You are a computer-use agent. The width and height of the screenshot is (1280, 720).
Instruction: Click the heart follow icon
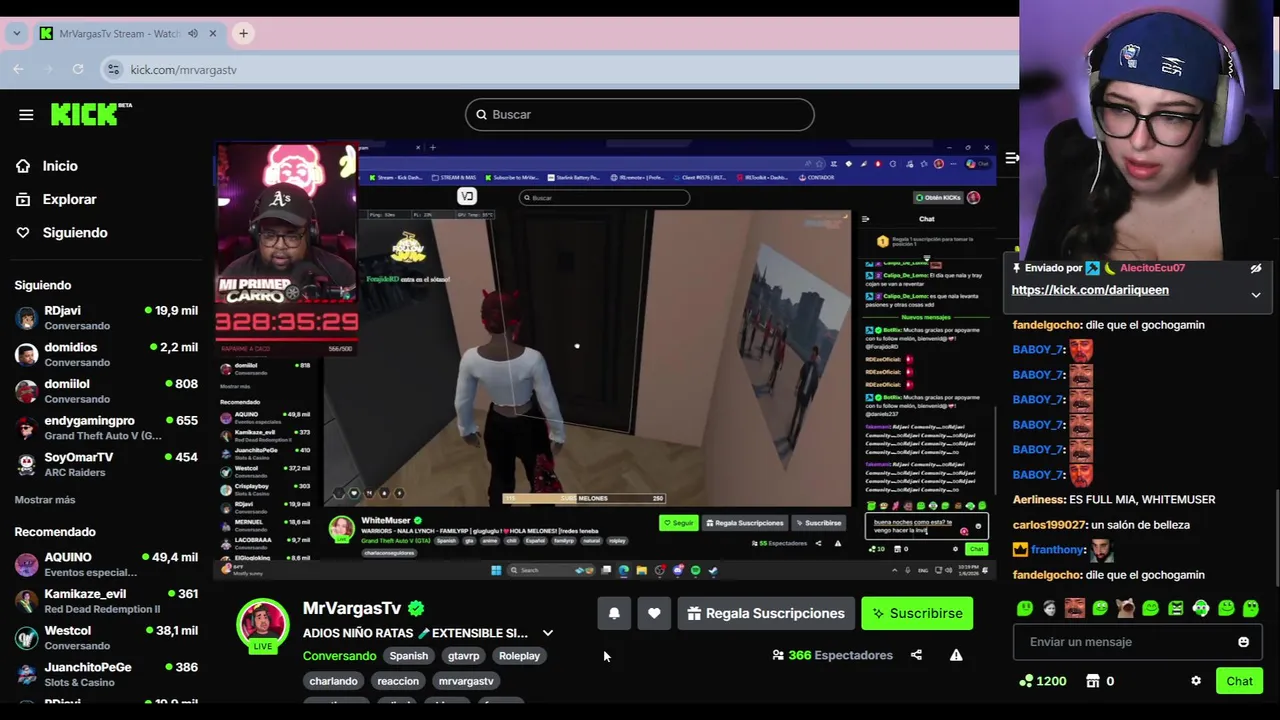(654, 613)
